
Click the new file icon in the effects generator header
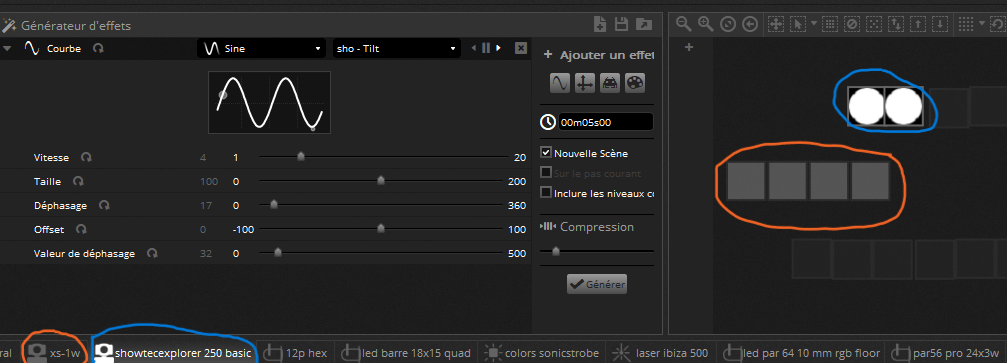click(x=600, y=25)
